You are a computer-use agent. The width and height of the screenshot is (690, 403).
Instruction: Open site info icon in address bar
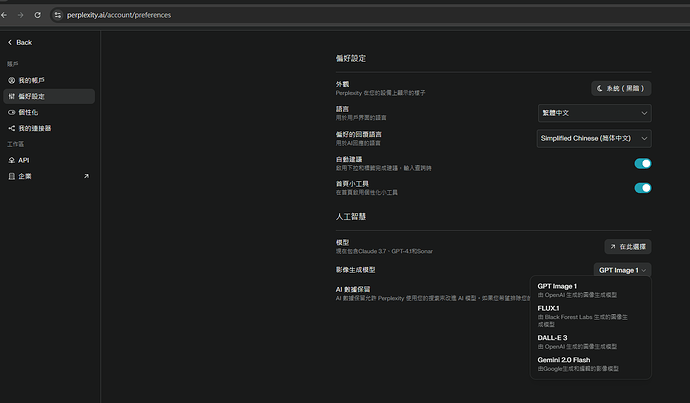[x=58, y=15]
